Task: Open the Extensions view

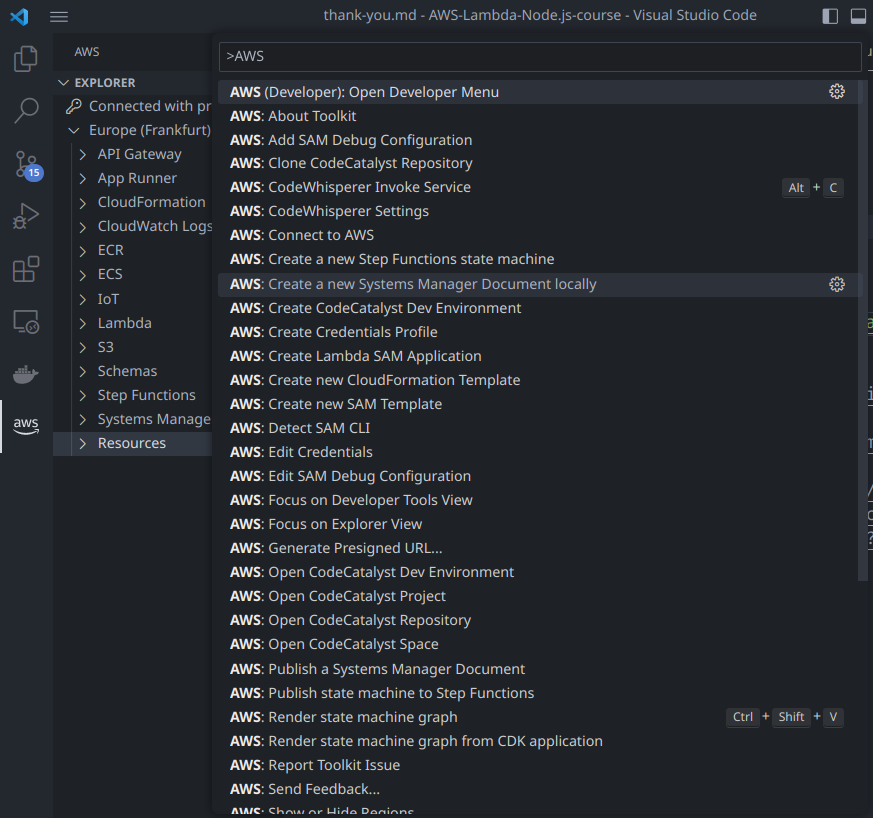Action: tap(25, 269)
